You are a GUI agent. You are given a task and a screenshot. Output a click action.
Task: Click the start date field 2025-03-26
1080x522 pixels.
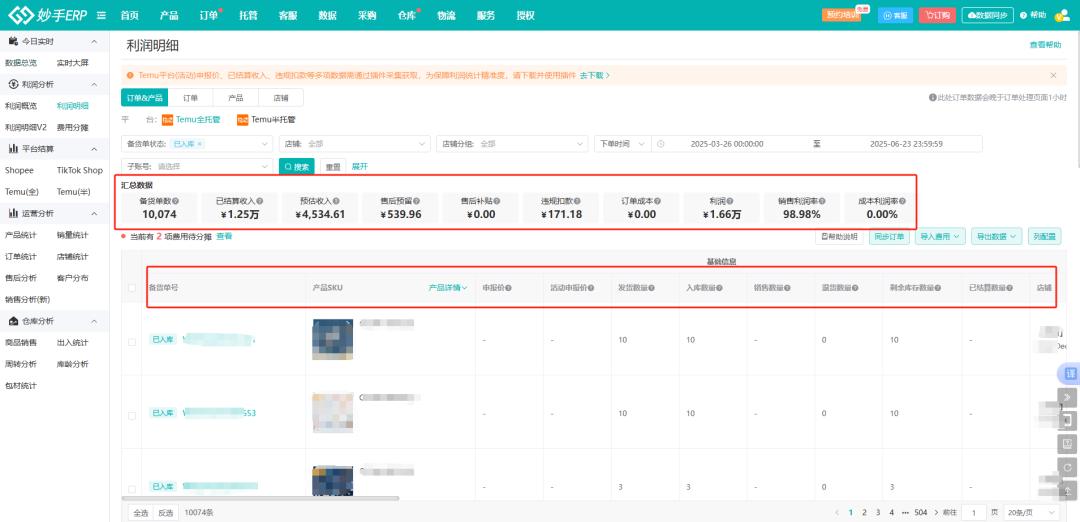pos(727,144)
